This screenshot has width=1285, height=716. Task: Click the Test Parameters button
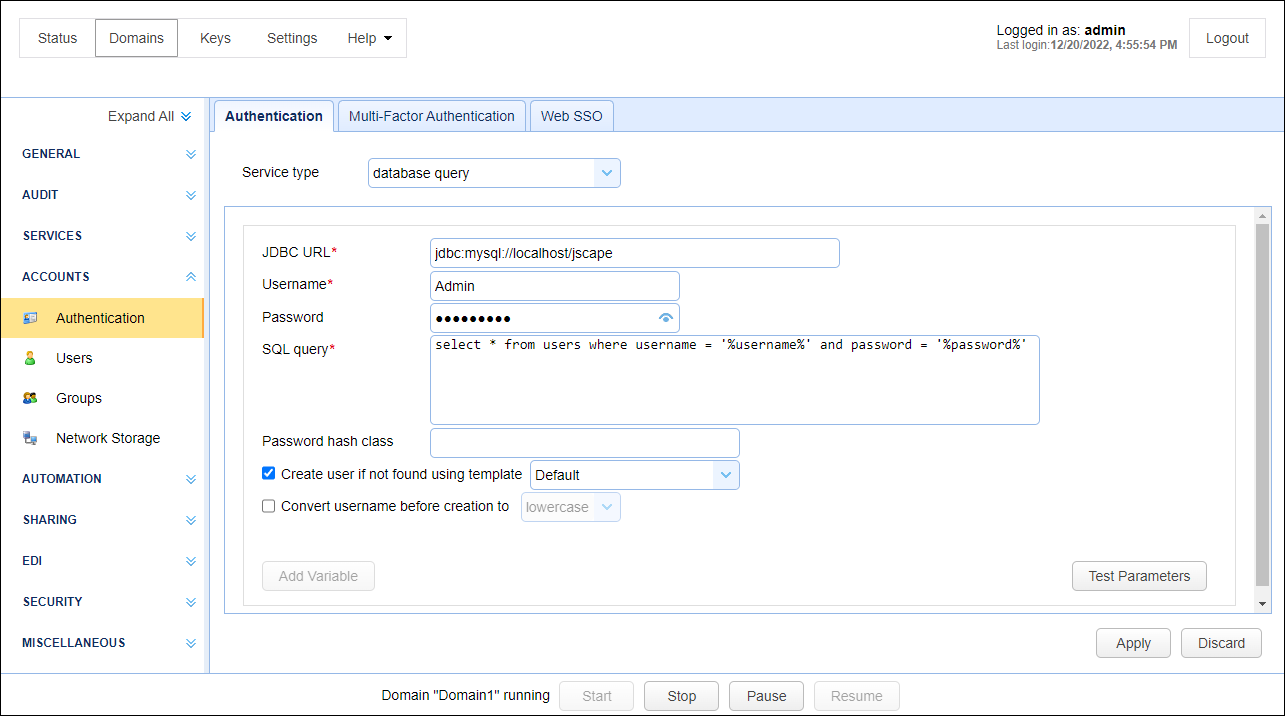tap(1139, 576)
